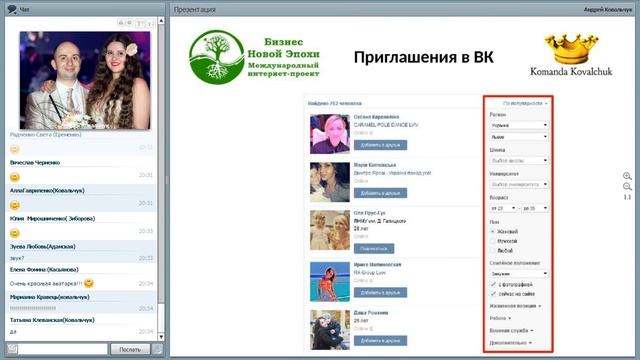This screenshot has height=360, width=640.
Task: Click the 'Презентация' panel header label
Action: [195, 9]
